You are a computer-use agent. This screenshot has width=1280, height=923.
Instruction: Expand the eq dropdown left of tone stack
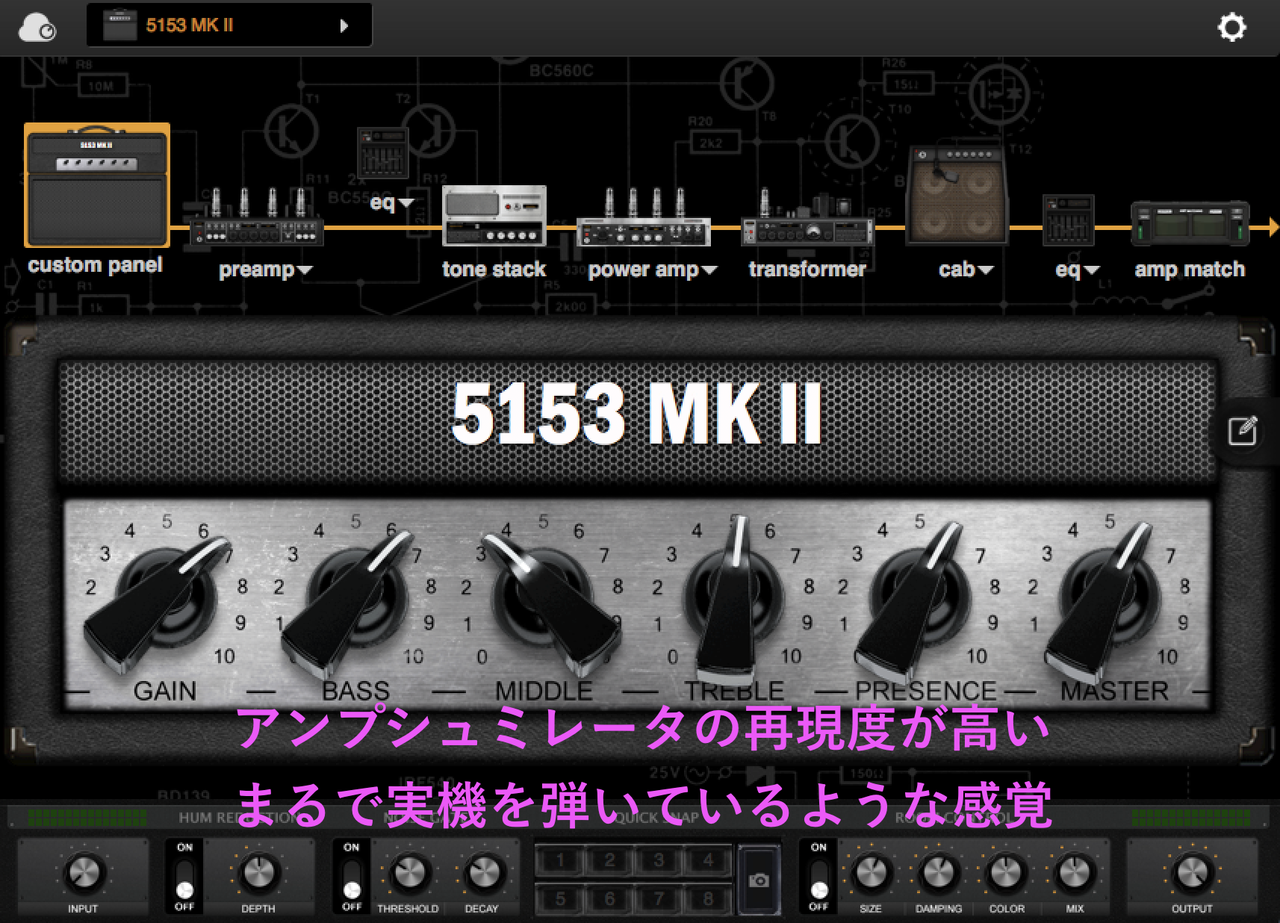tap(392, 203)
